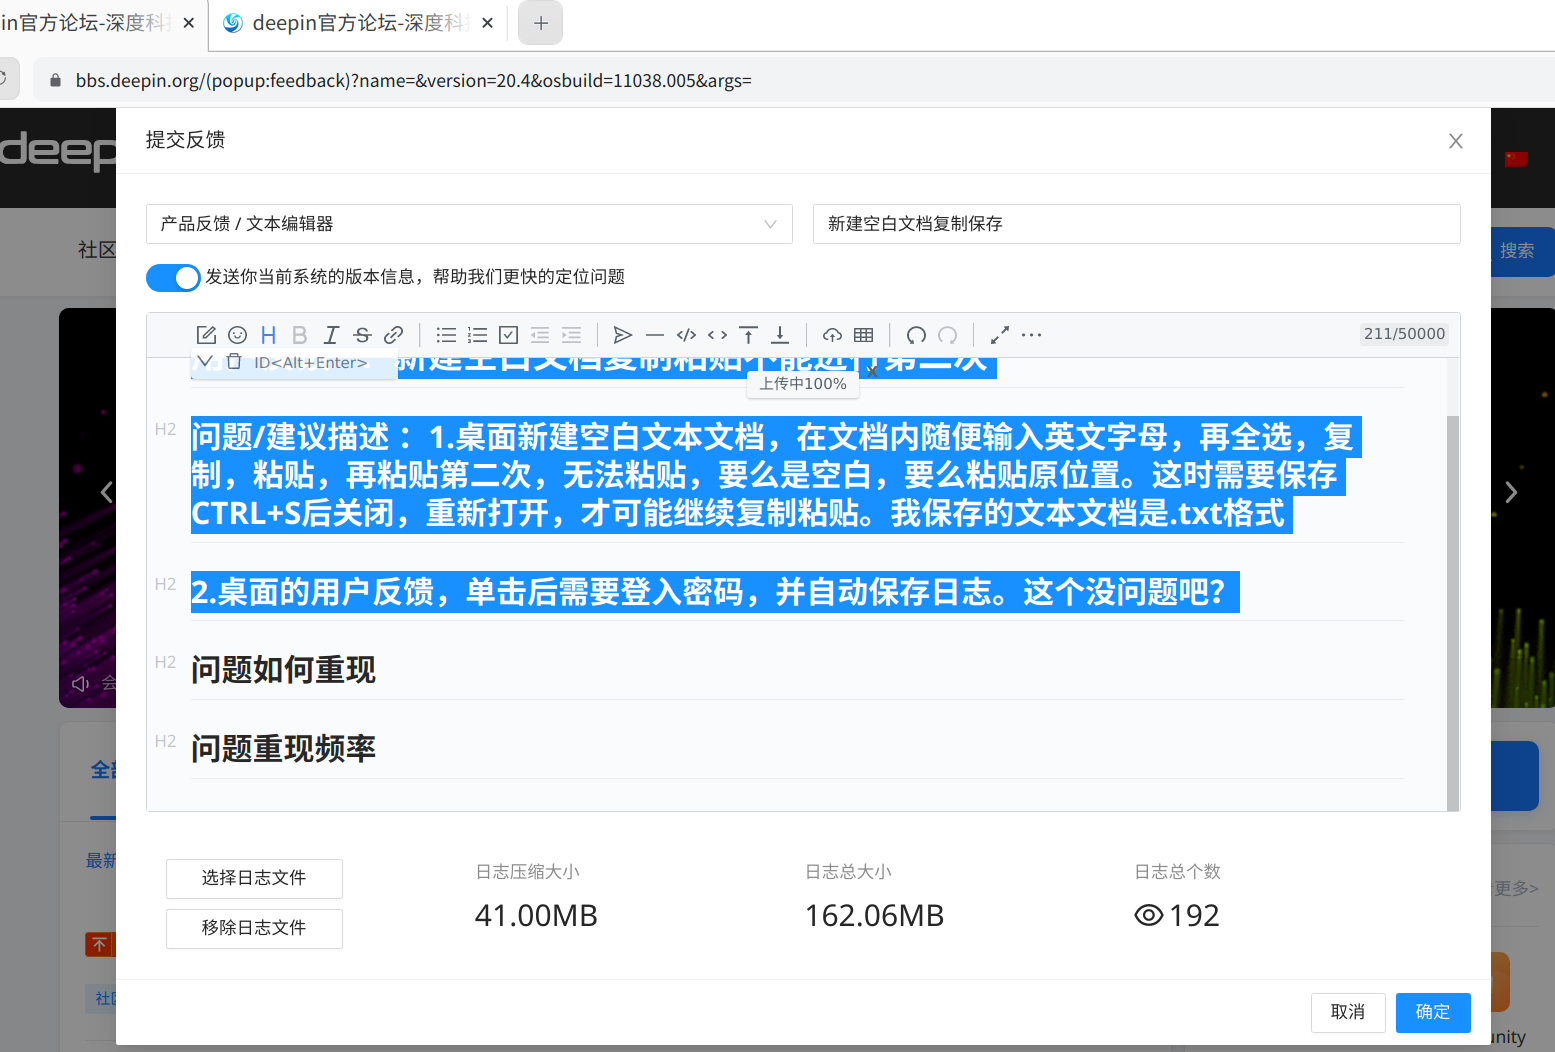Click the paper-plane quote icon

(623, 335)
